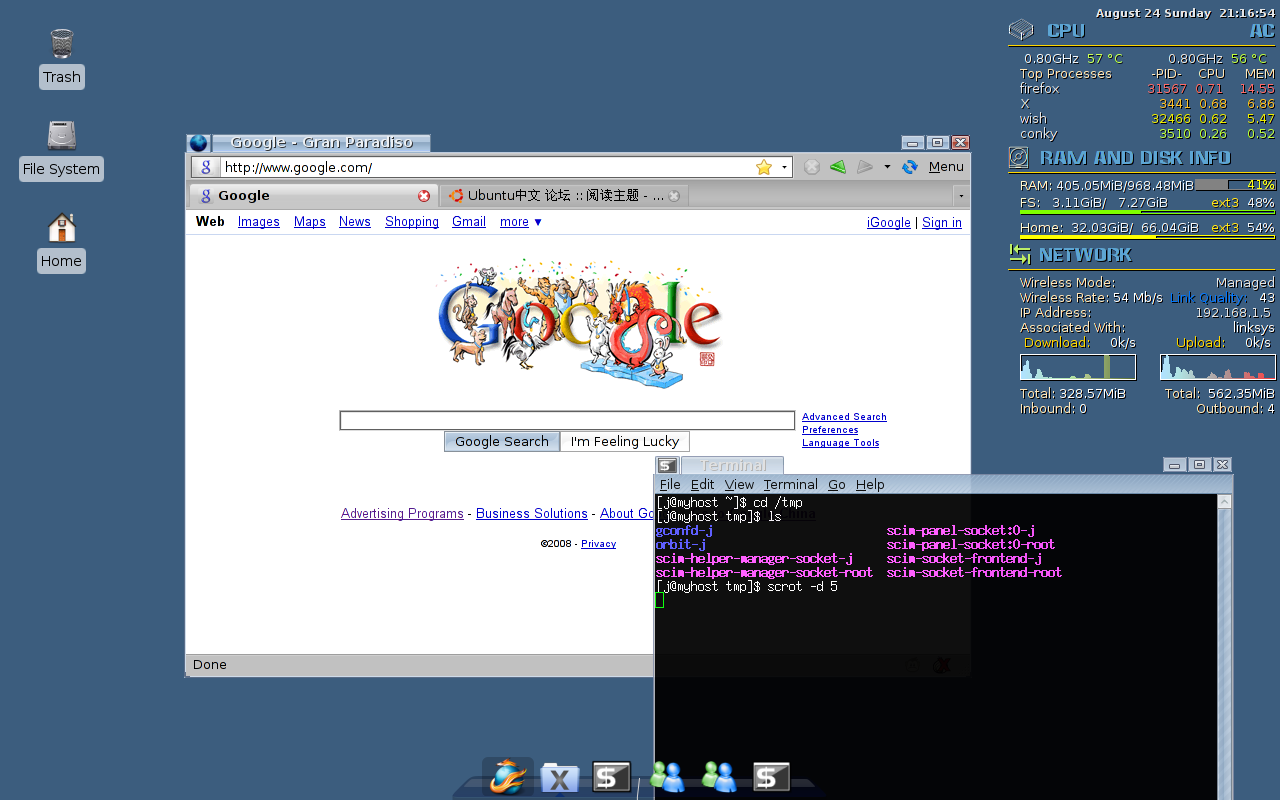
Task: Click "gconfd-j" in the terminal listing
Action: tap(684, 531)
